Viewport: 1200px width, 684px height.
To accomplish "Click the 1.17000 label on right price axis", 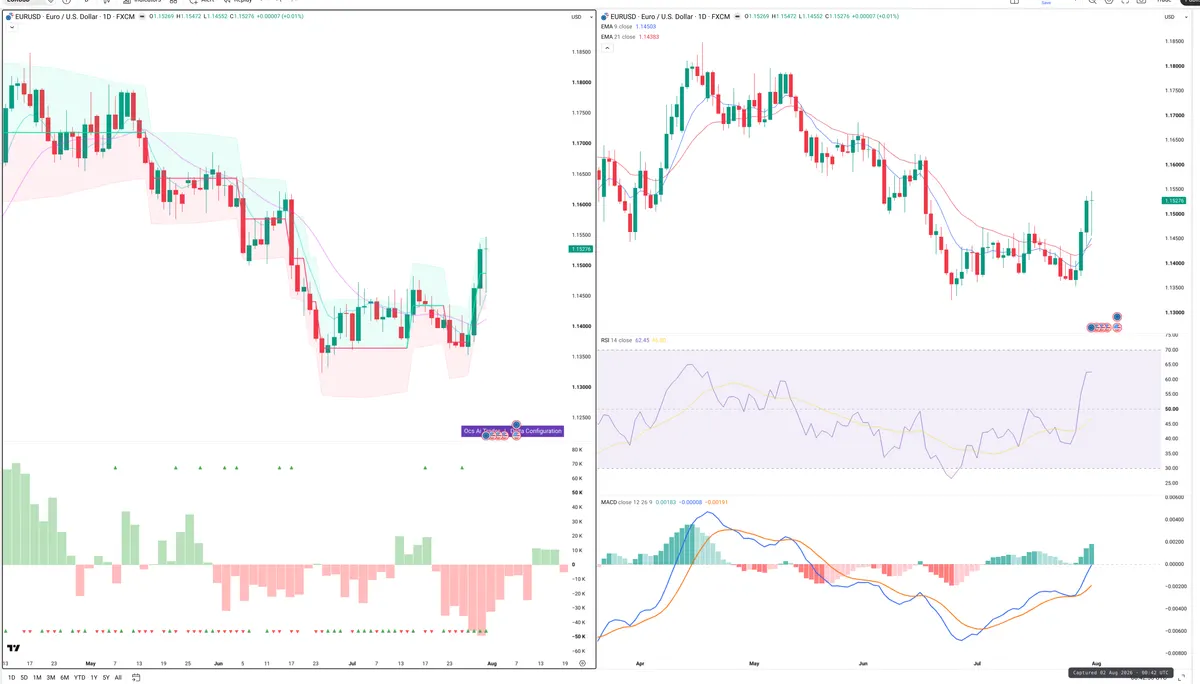I will 1174,115.
